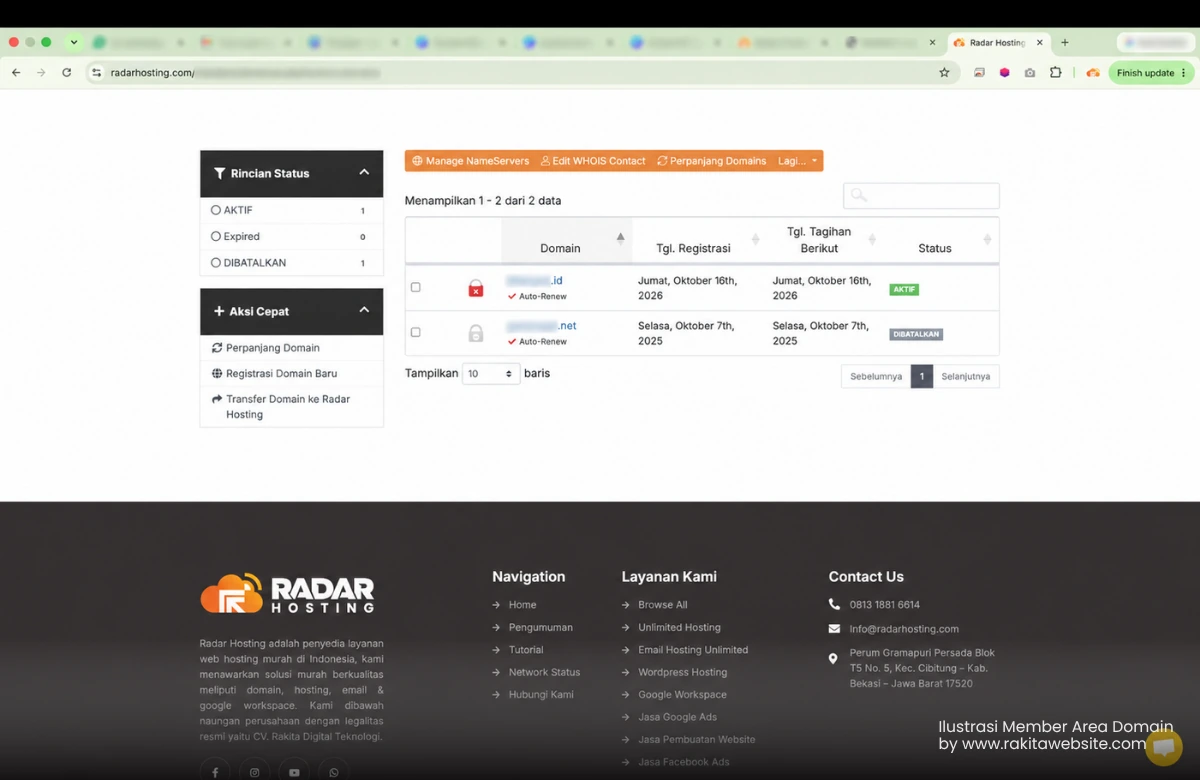Sort table by Tgl. Registrasi column
Image resolution: width=1200 pixels, height=780 pixels.
pyautogui.click(x=700, y=241)
